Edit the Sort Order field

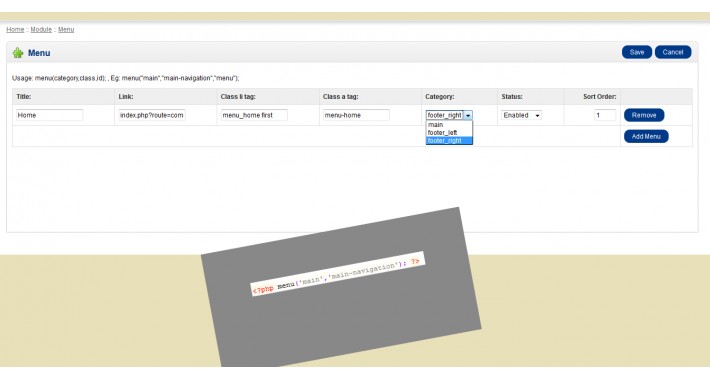pyautogui.click(x=604, y=115)
